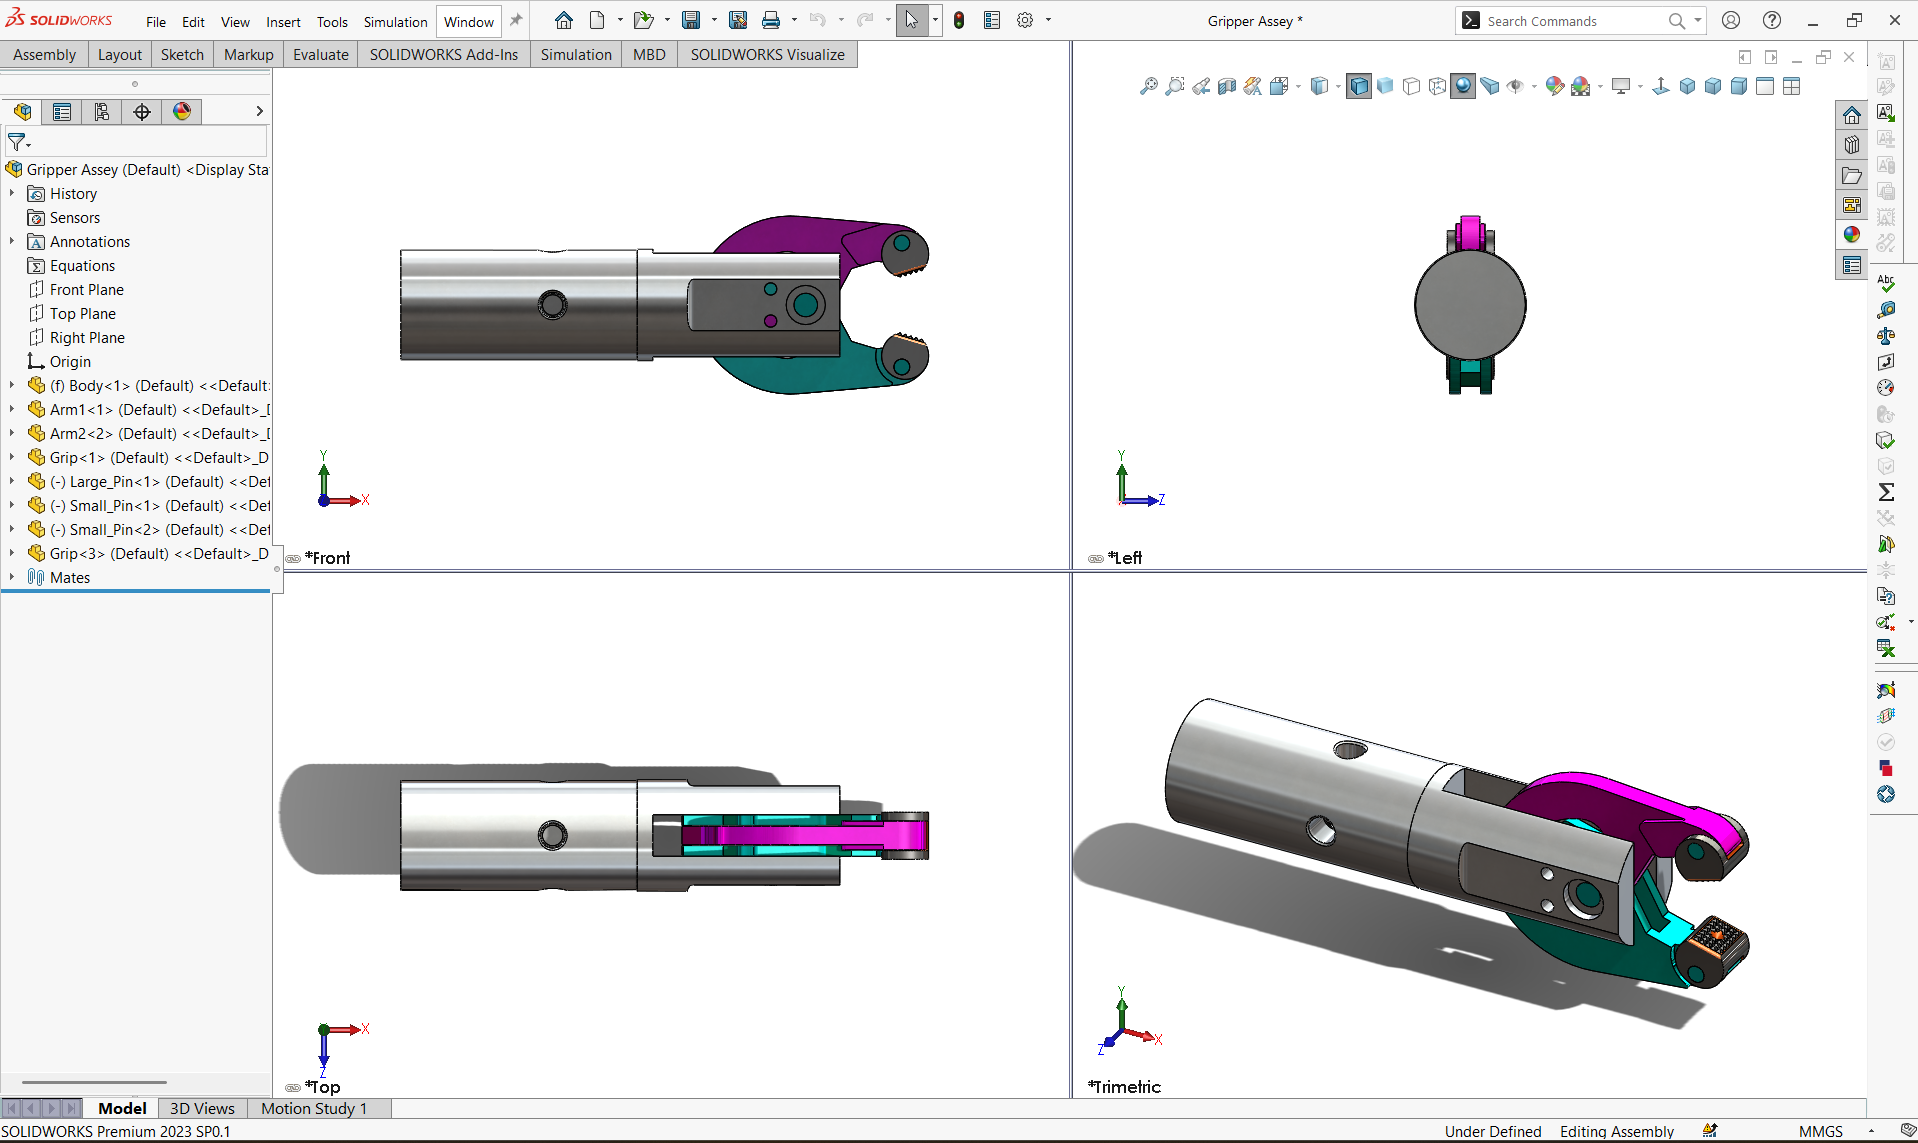Click the Home icon in the task pane
1918x1143 pixels.
point(1851,114)
